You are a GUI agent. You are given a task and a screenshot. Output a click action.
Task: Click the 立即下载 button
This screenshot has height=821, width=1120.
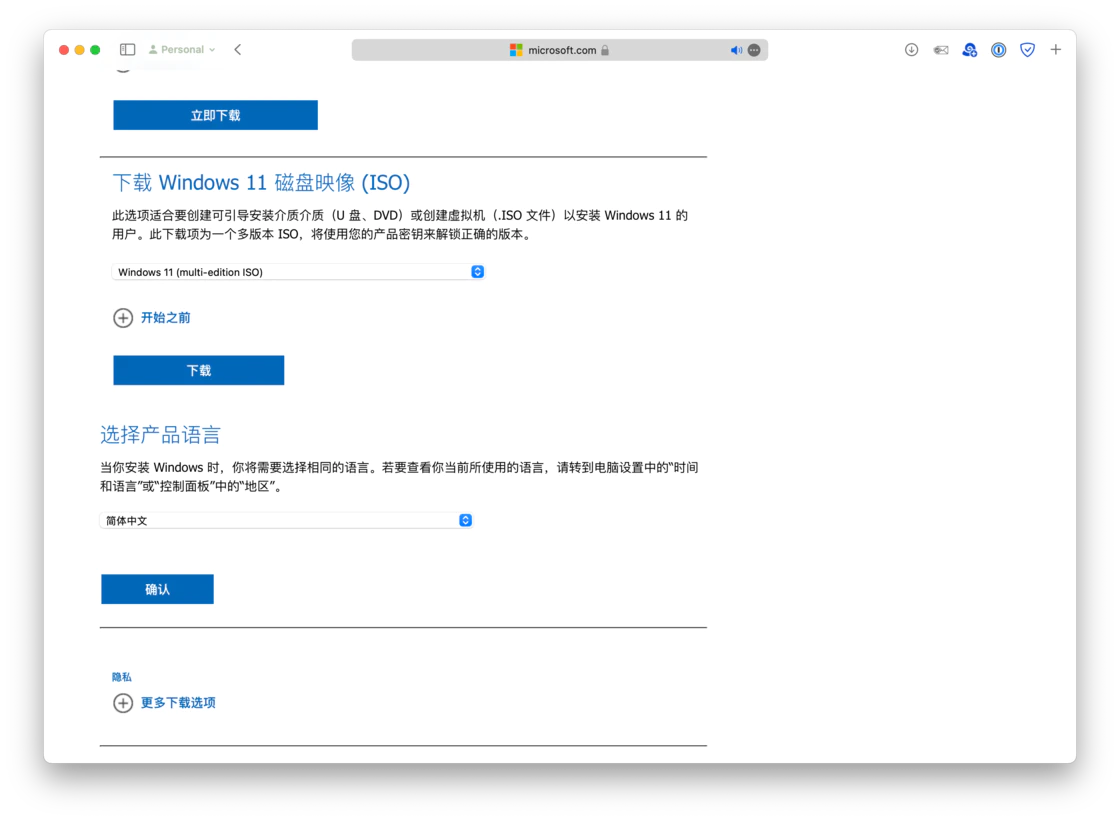[215, 115]
